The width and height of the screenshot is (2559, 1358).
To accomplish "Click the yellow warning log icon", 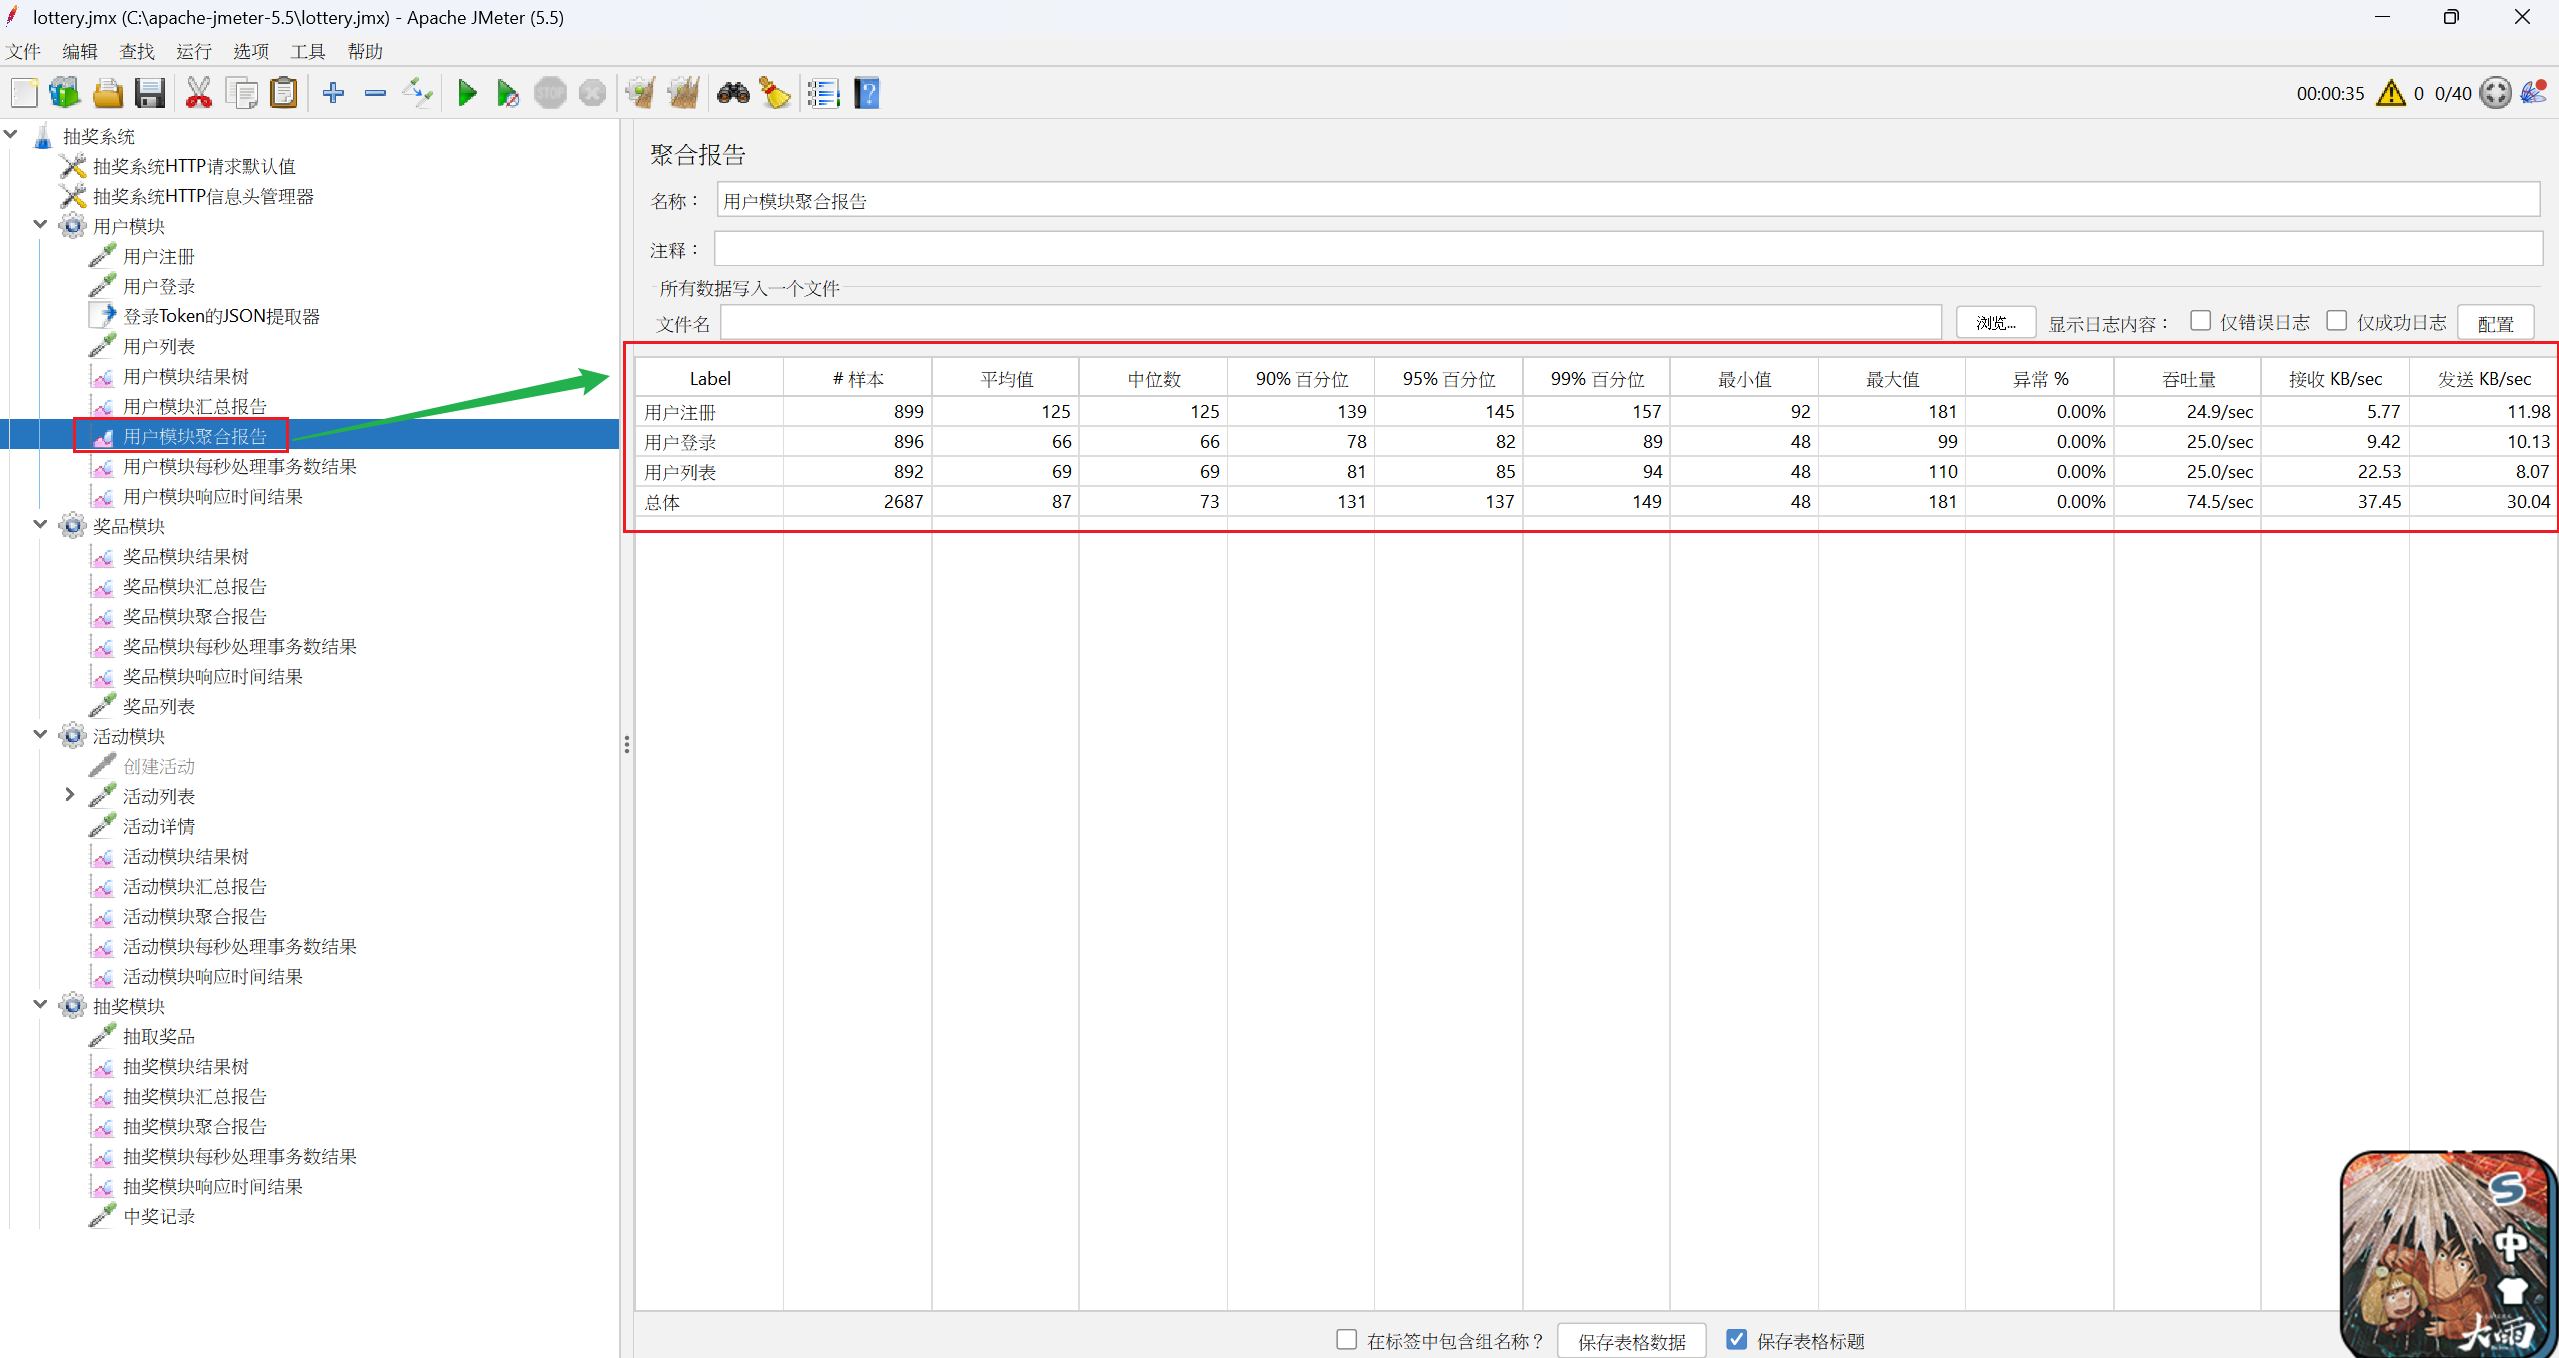I will pyautogui.click(x=2390, y=94).
